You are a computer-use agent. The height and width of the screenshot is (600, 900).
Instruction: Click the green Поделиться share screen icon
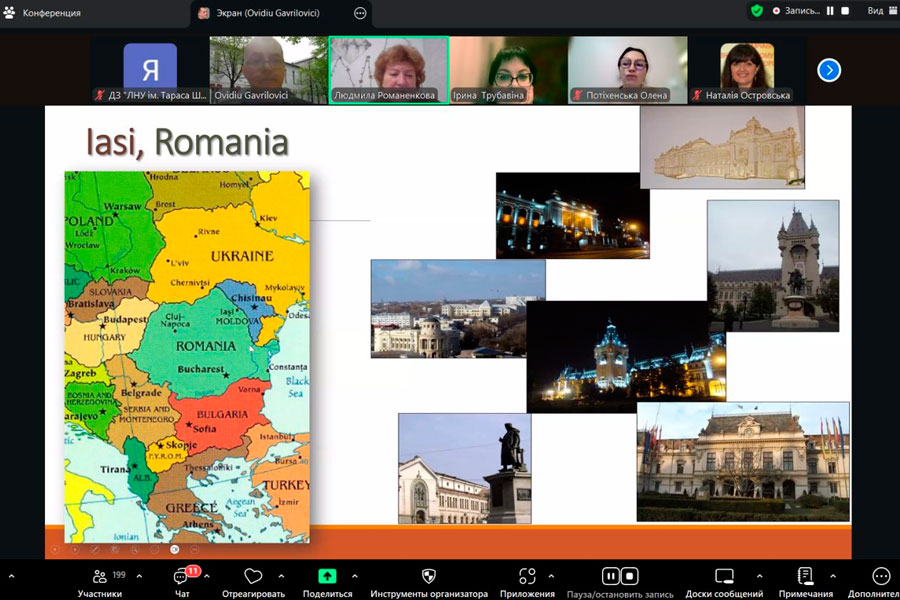(x=327, y=577)
